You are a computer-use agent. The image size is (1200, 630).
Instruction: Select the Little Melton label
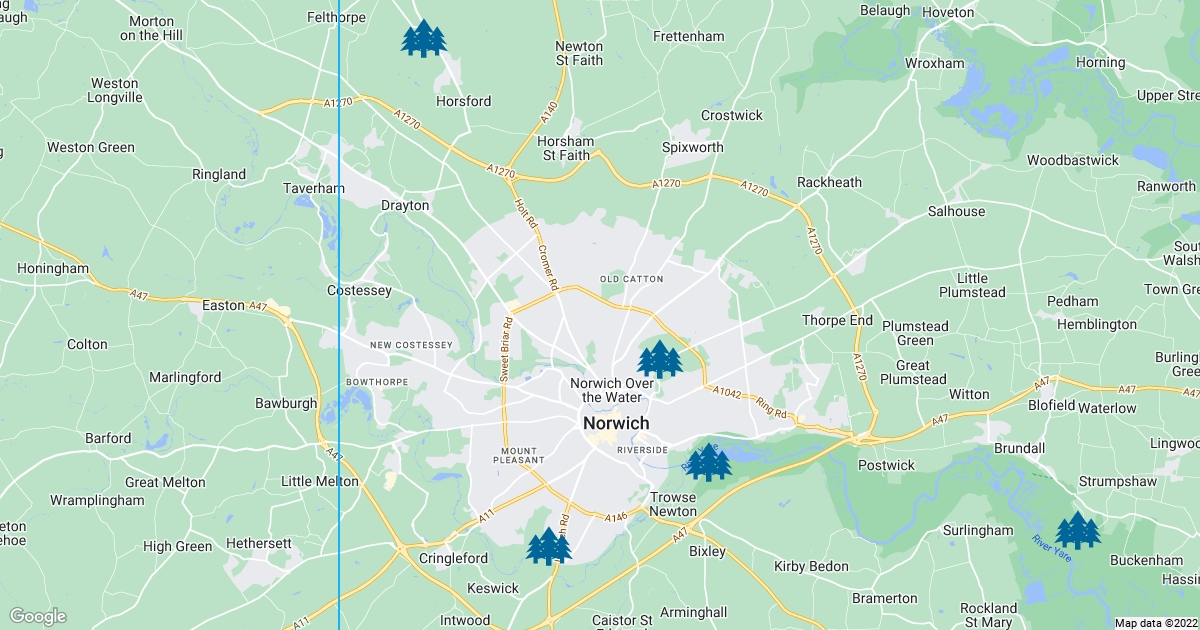click(x=319, y=481)
